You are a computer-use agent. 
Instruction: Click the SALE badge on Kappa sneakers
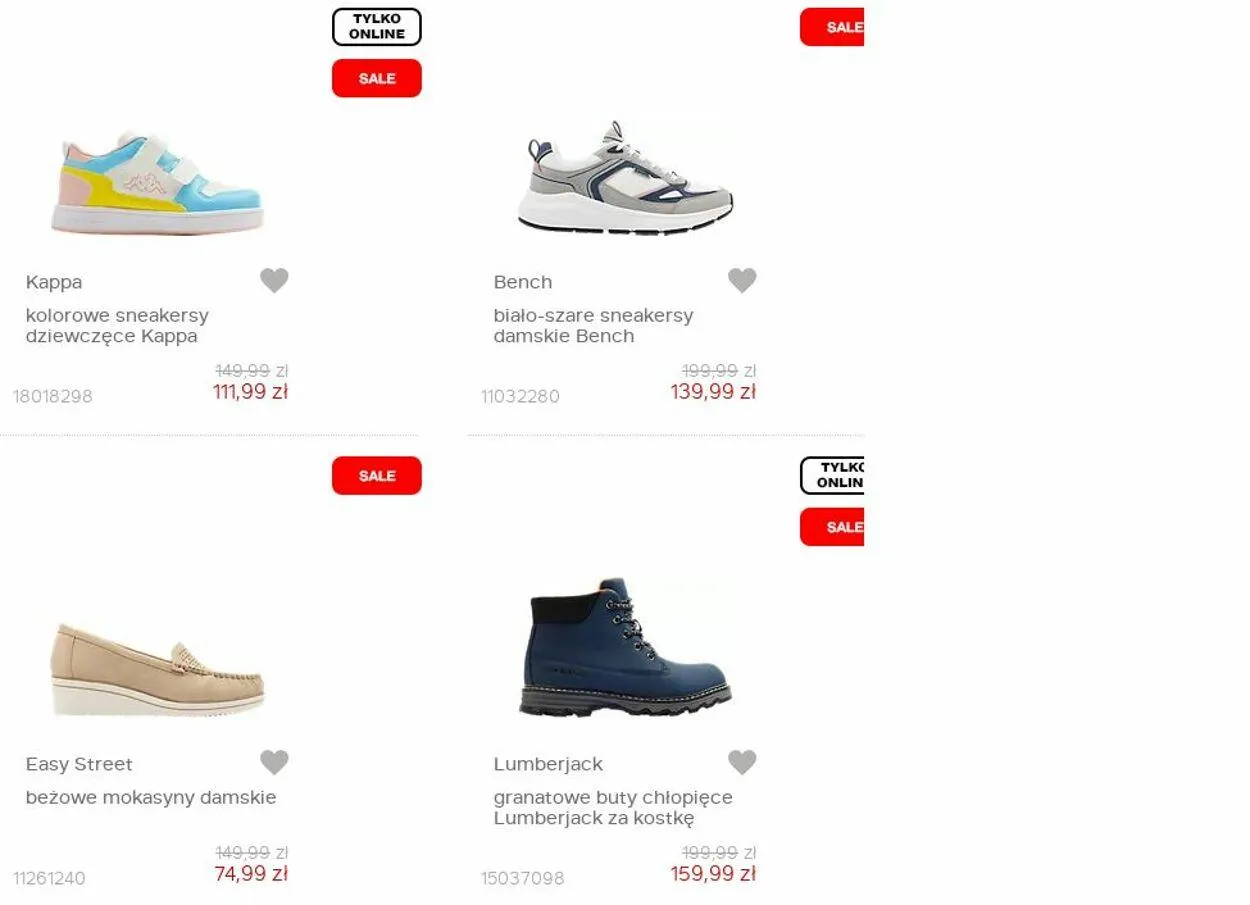377,78
